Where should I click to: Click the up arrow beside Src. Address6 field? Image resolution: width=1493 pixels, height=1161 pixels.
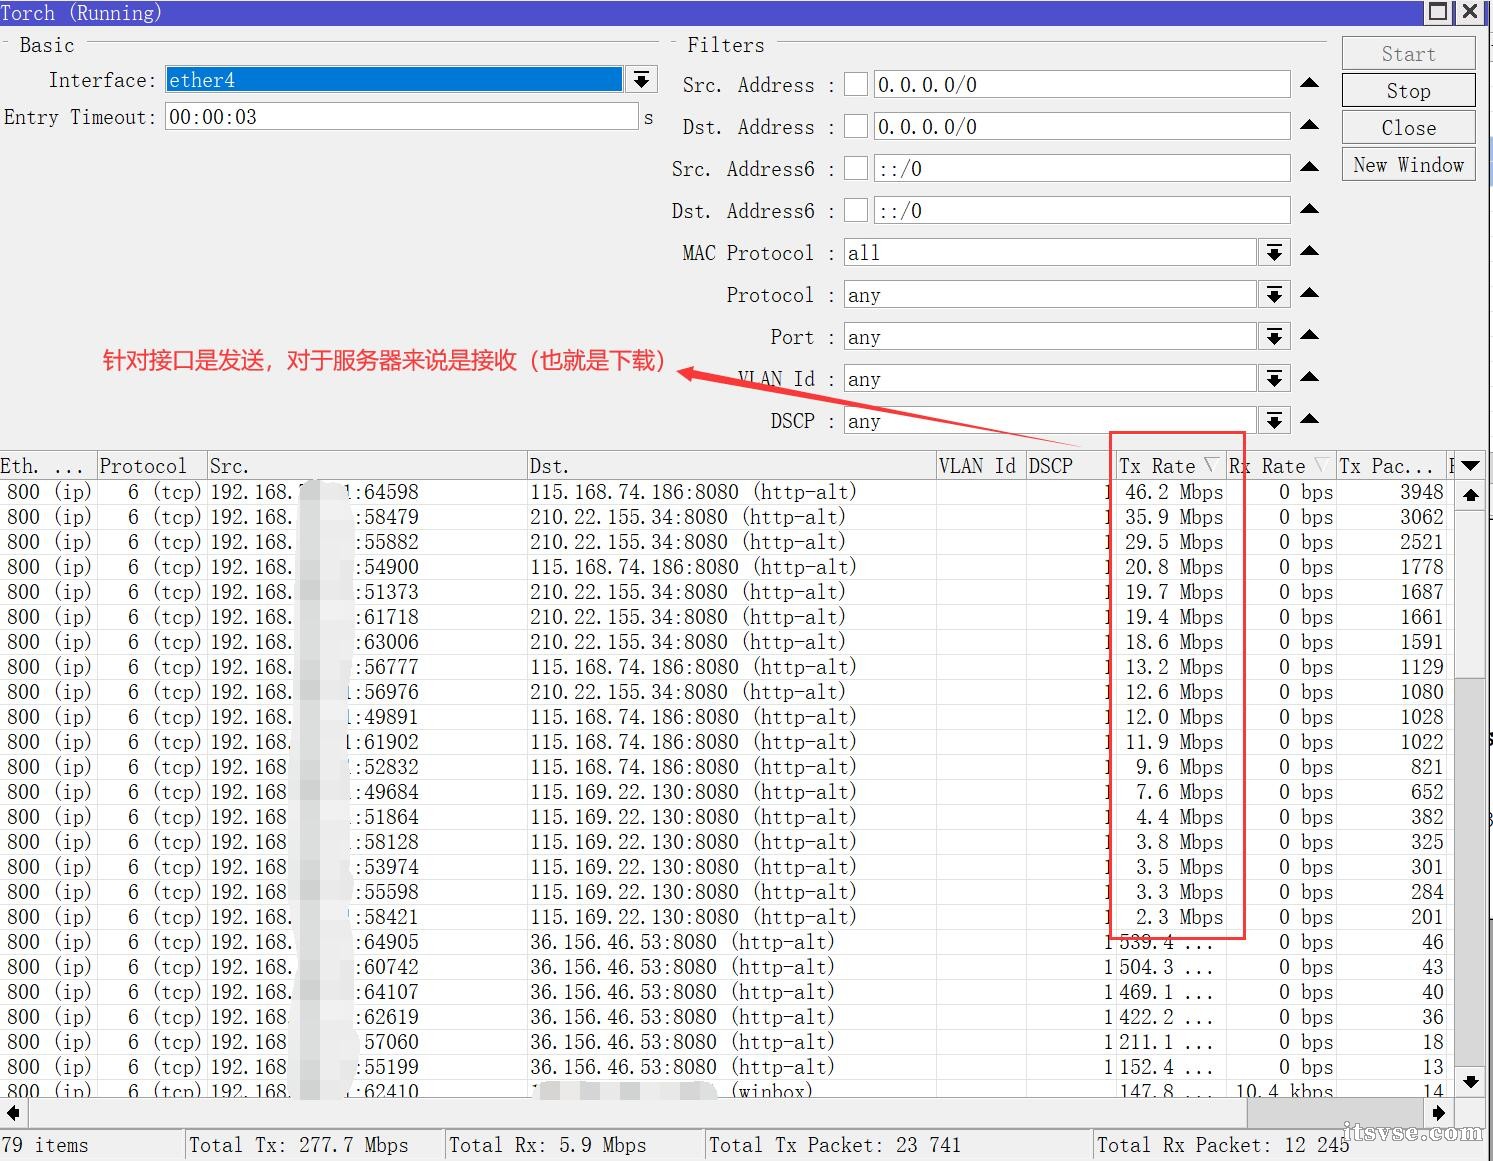point(1310,168)
